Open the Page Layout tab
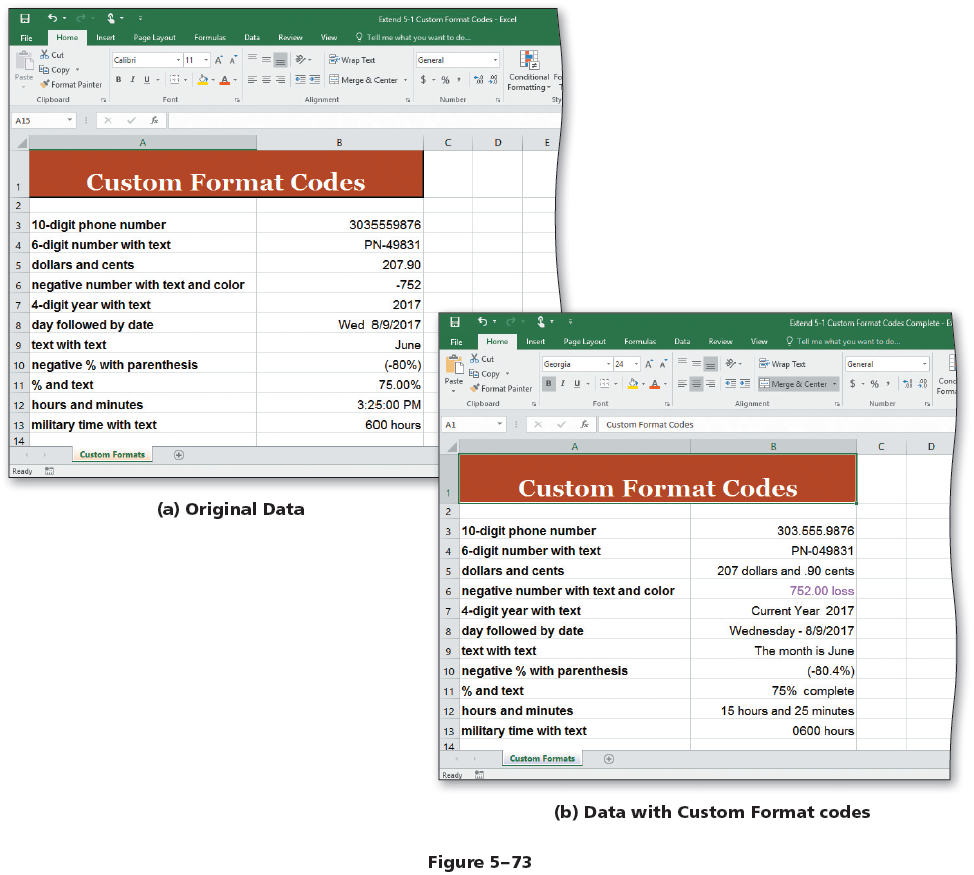 (155, 37)
